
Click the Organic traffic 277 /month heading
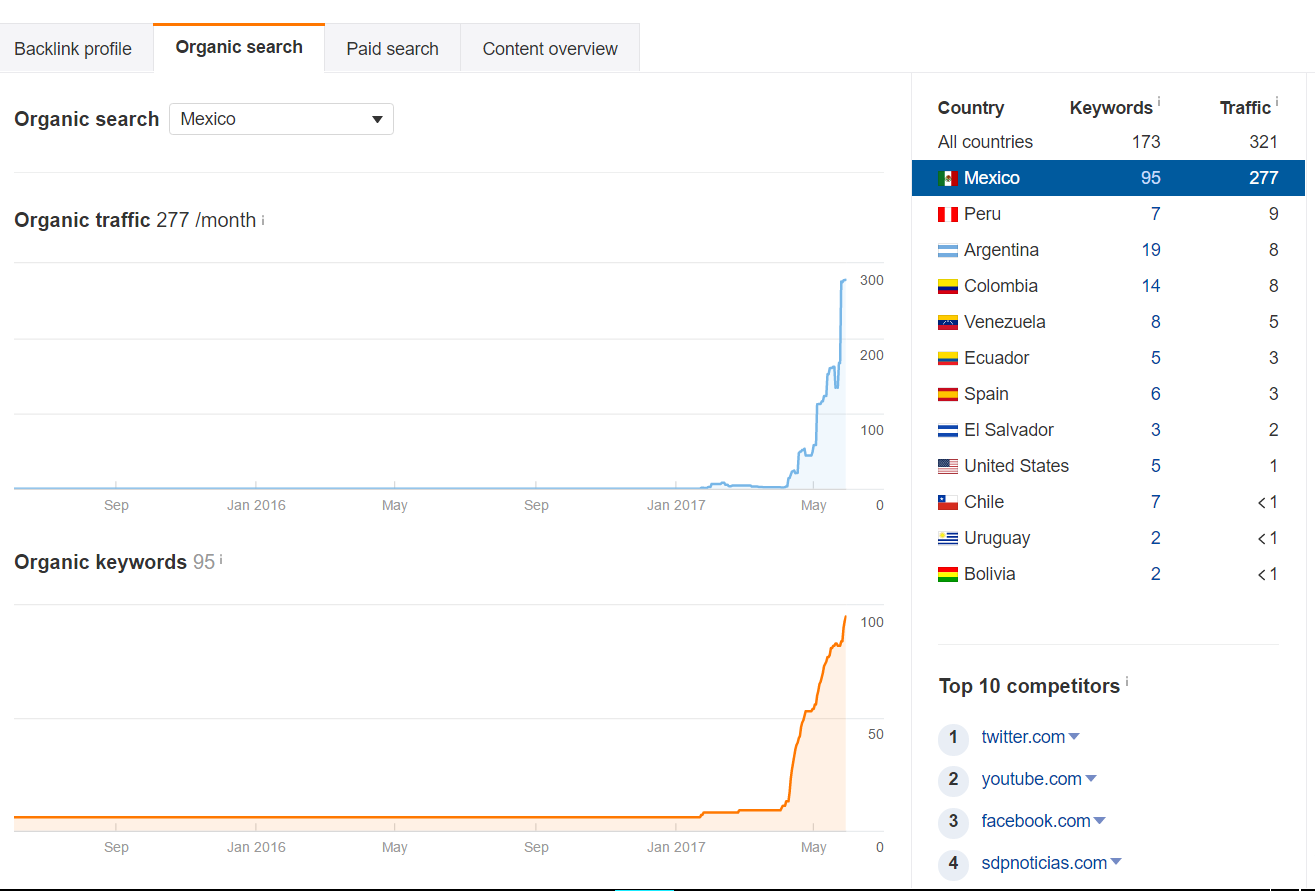point(135,221)
